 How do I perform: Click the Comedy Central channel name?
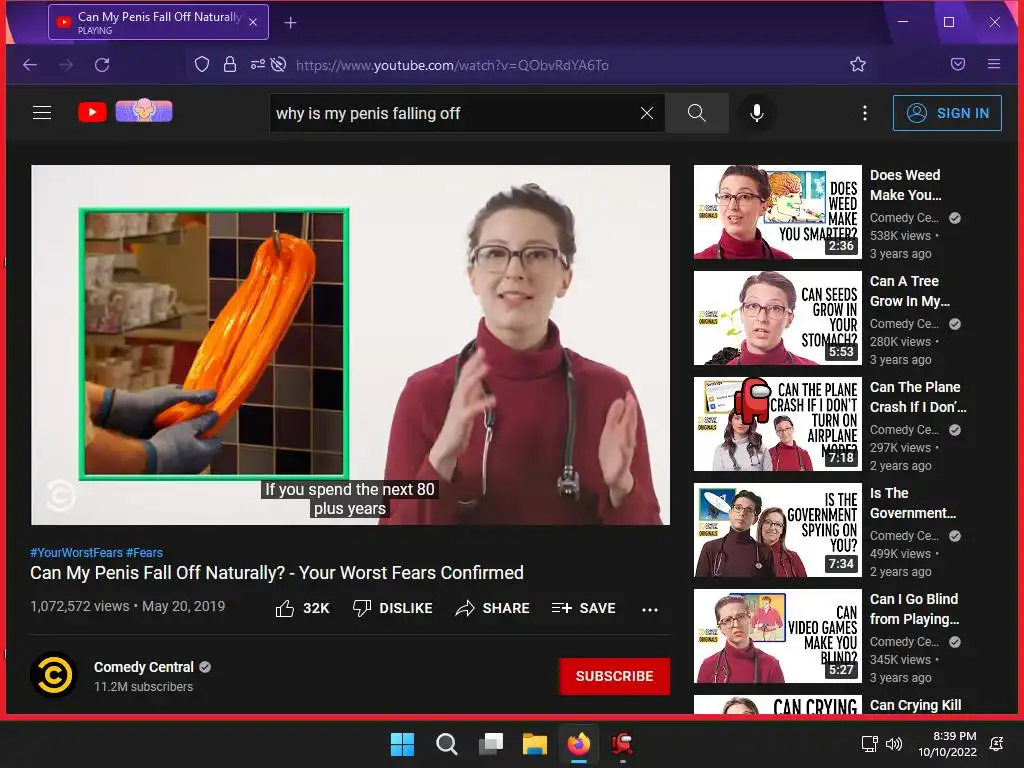[x=144, y=667]
